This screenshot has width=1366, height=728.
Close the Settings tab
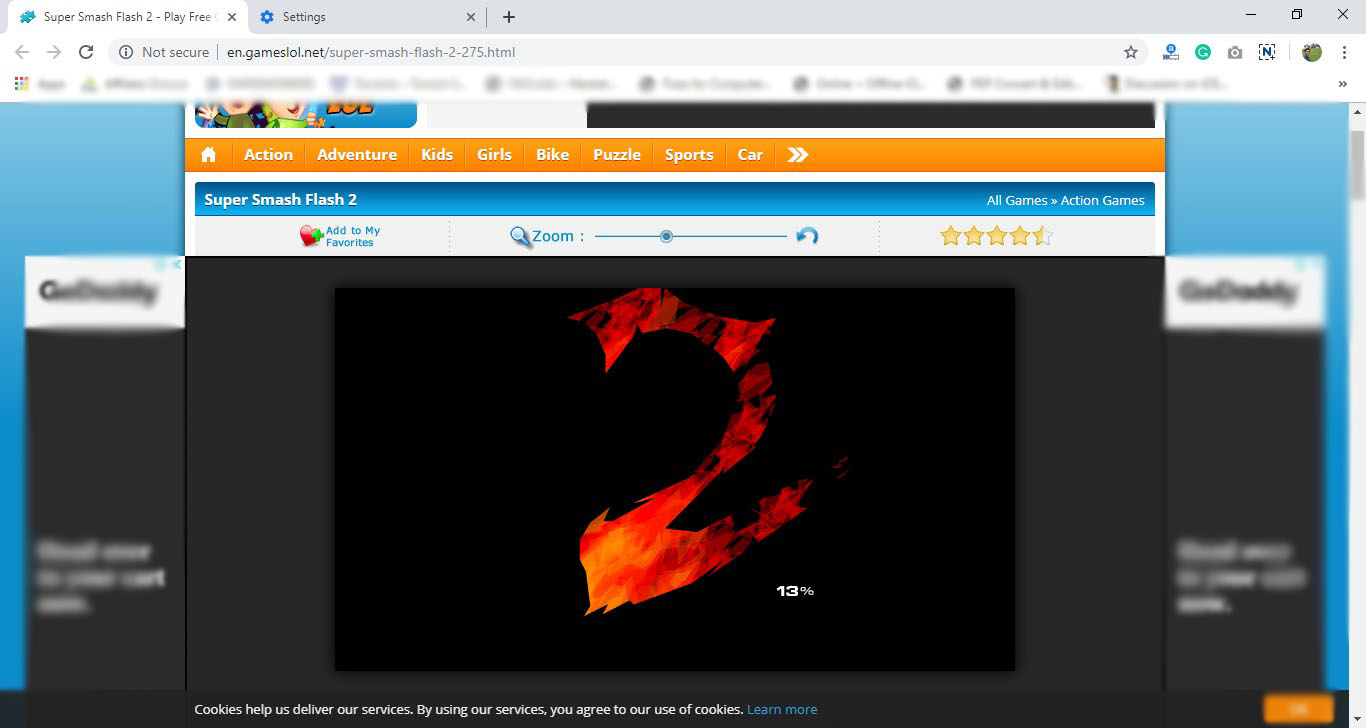click(471, 17)
